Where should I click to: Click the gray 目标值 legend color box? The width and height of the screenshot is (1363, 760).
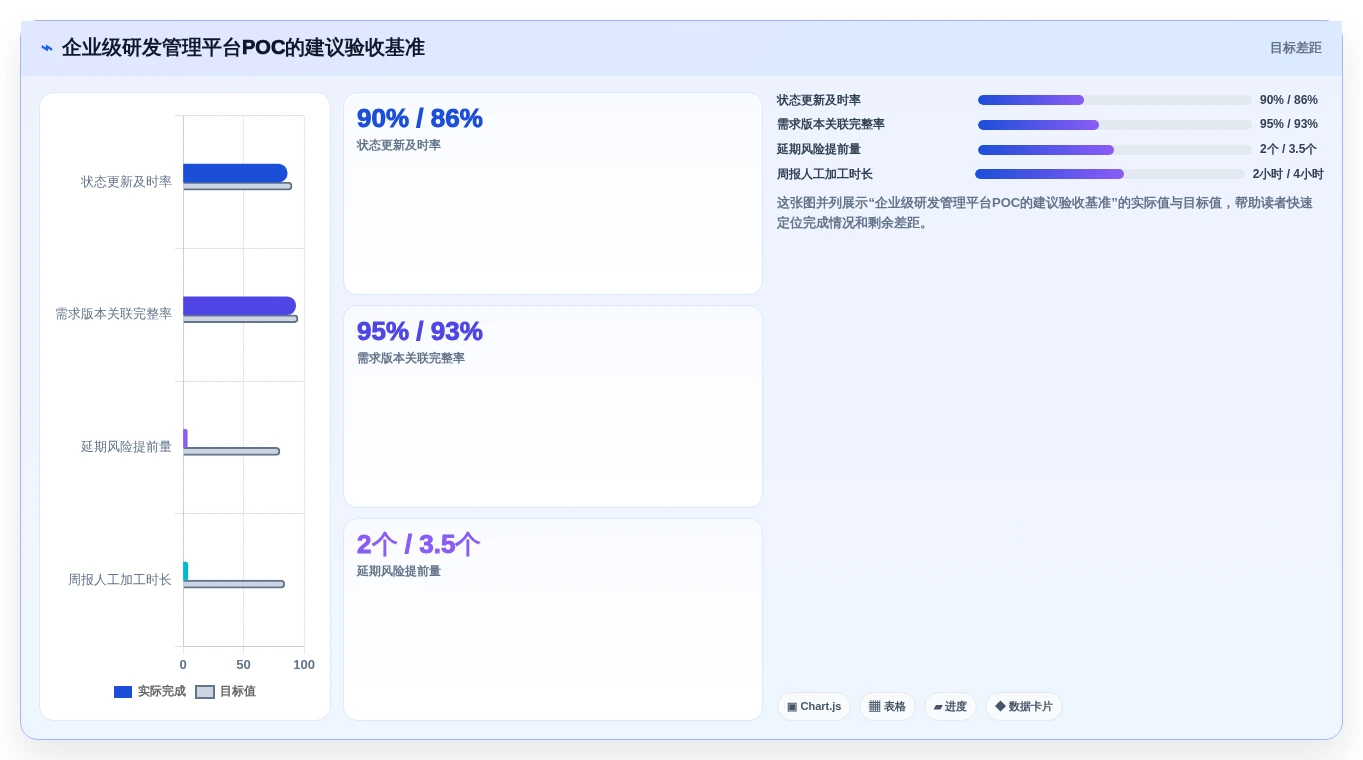(x=205, y=692)
